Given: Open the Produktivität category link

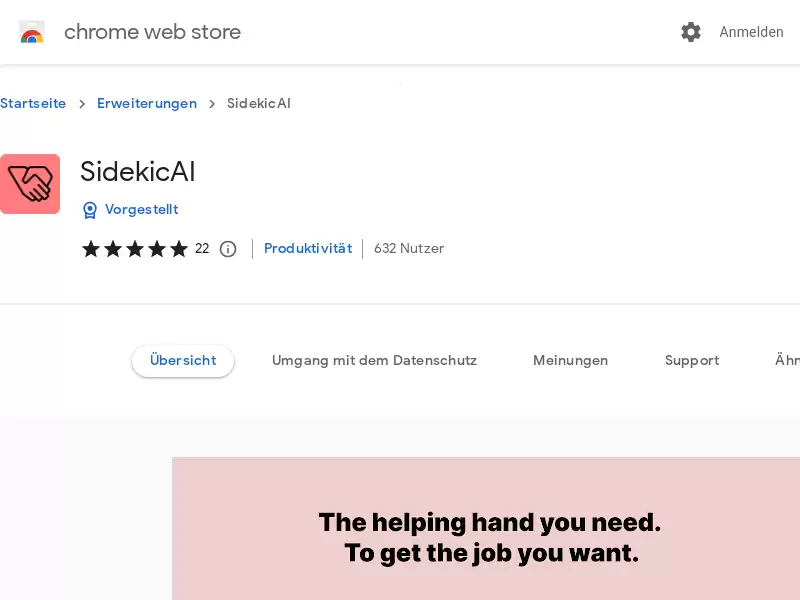Looking at the screenshot, I should 308,248.
